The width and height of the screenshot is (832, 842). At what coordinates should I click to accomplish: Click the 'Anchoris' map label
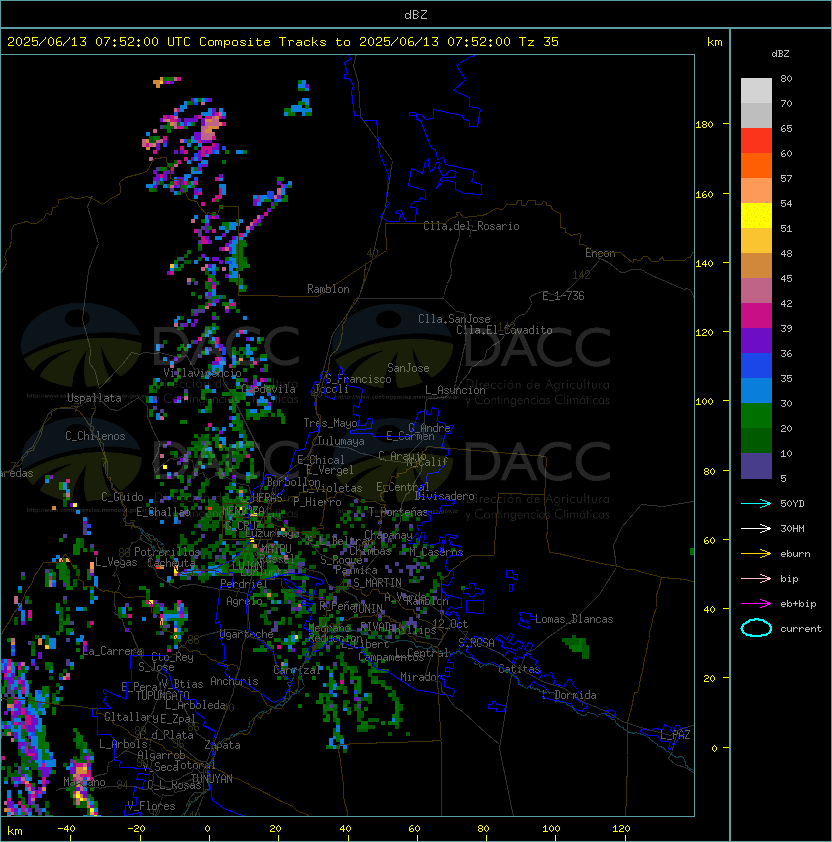point(234,681)
